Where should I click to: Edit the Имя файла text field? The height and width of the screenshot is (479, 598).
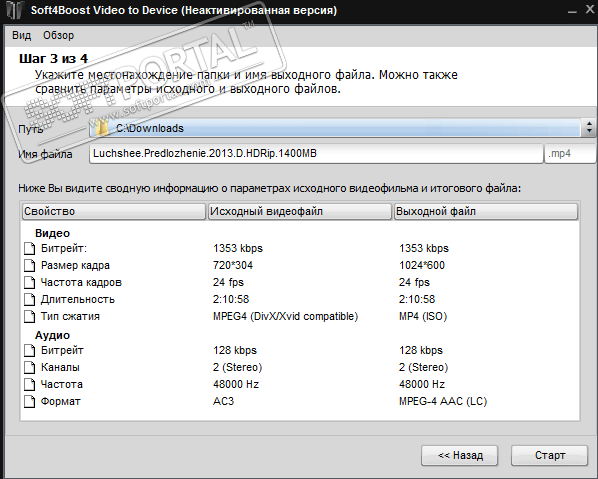click(x=316, y=154)
